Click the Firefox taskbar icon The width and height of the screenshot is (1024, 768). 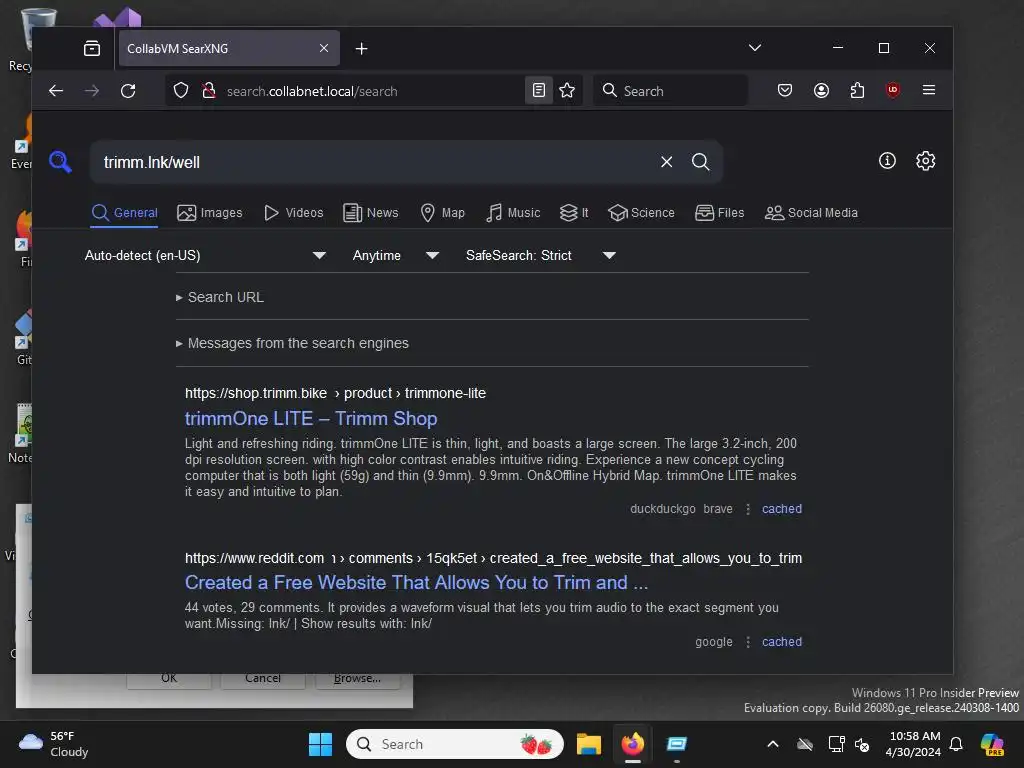[x=632, y=744]
